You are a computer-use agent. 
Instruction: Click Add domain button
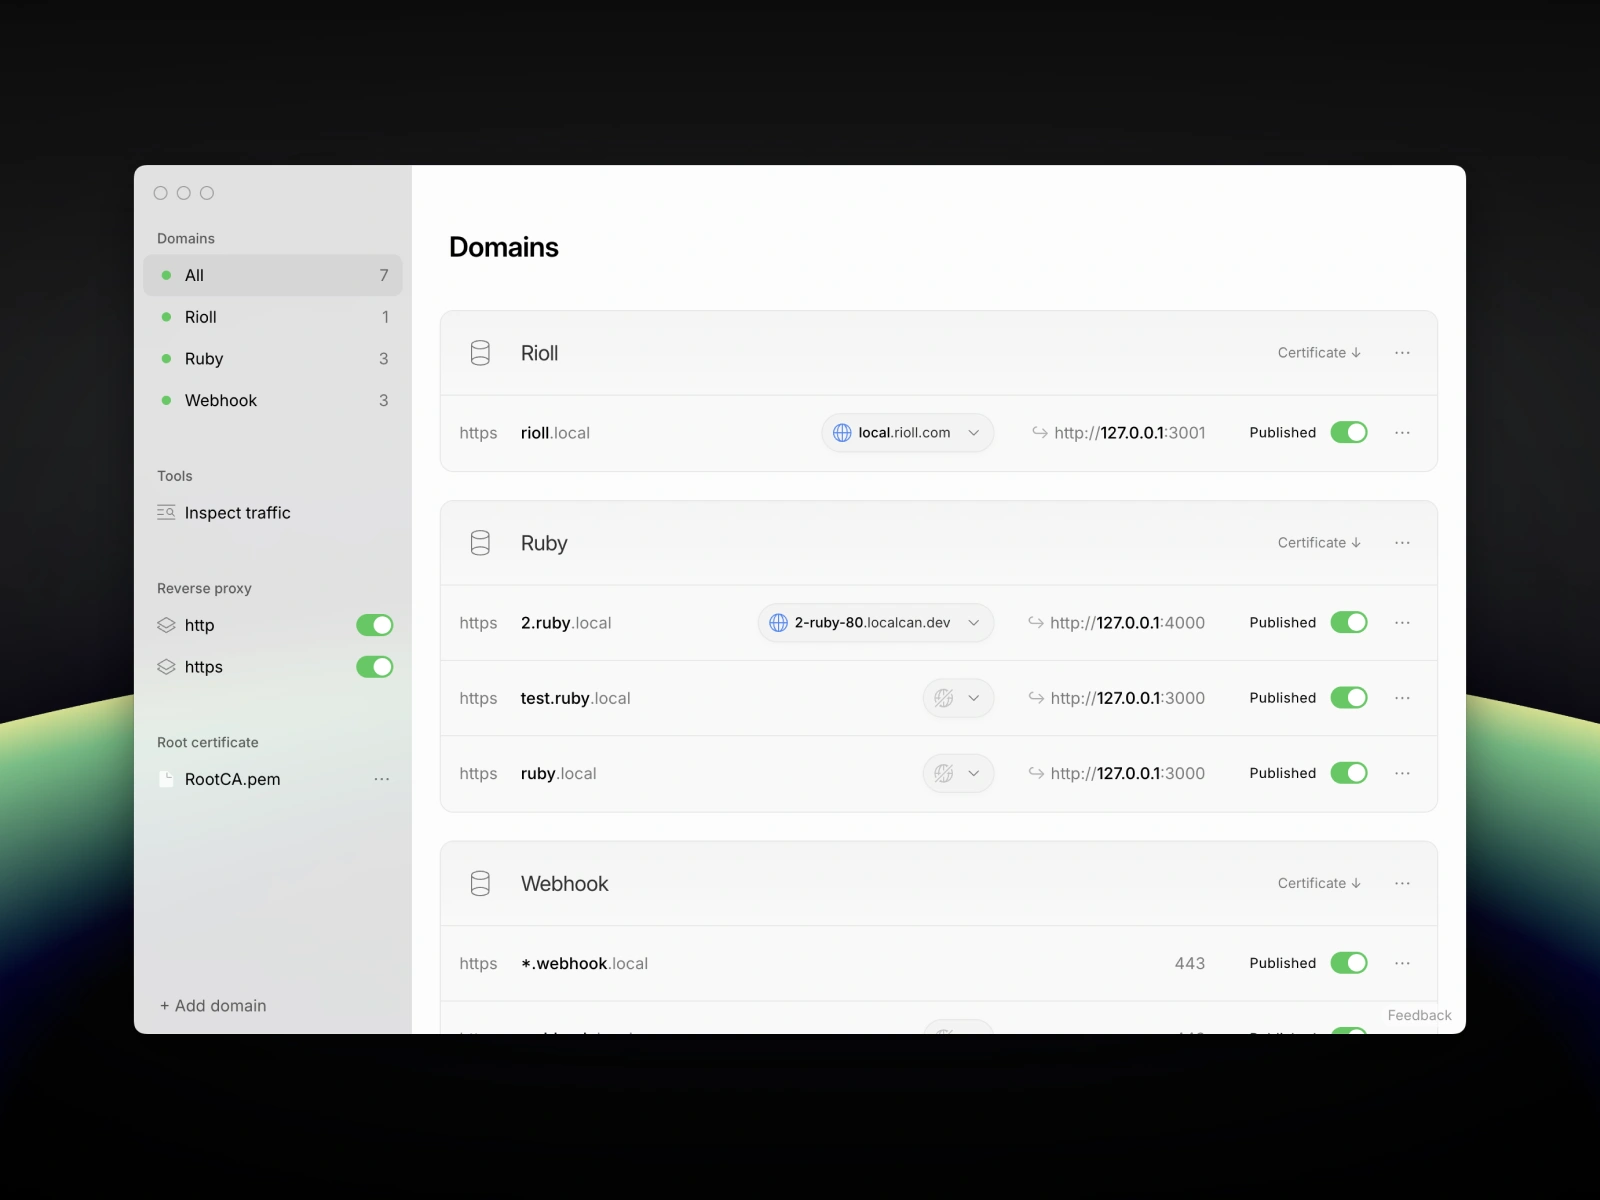(213, 1006)
